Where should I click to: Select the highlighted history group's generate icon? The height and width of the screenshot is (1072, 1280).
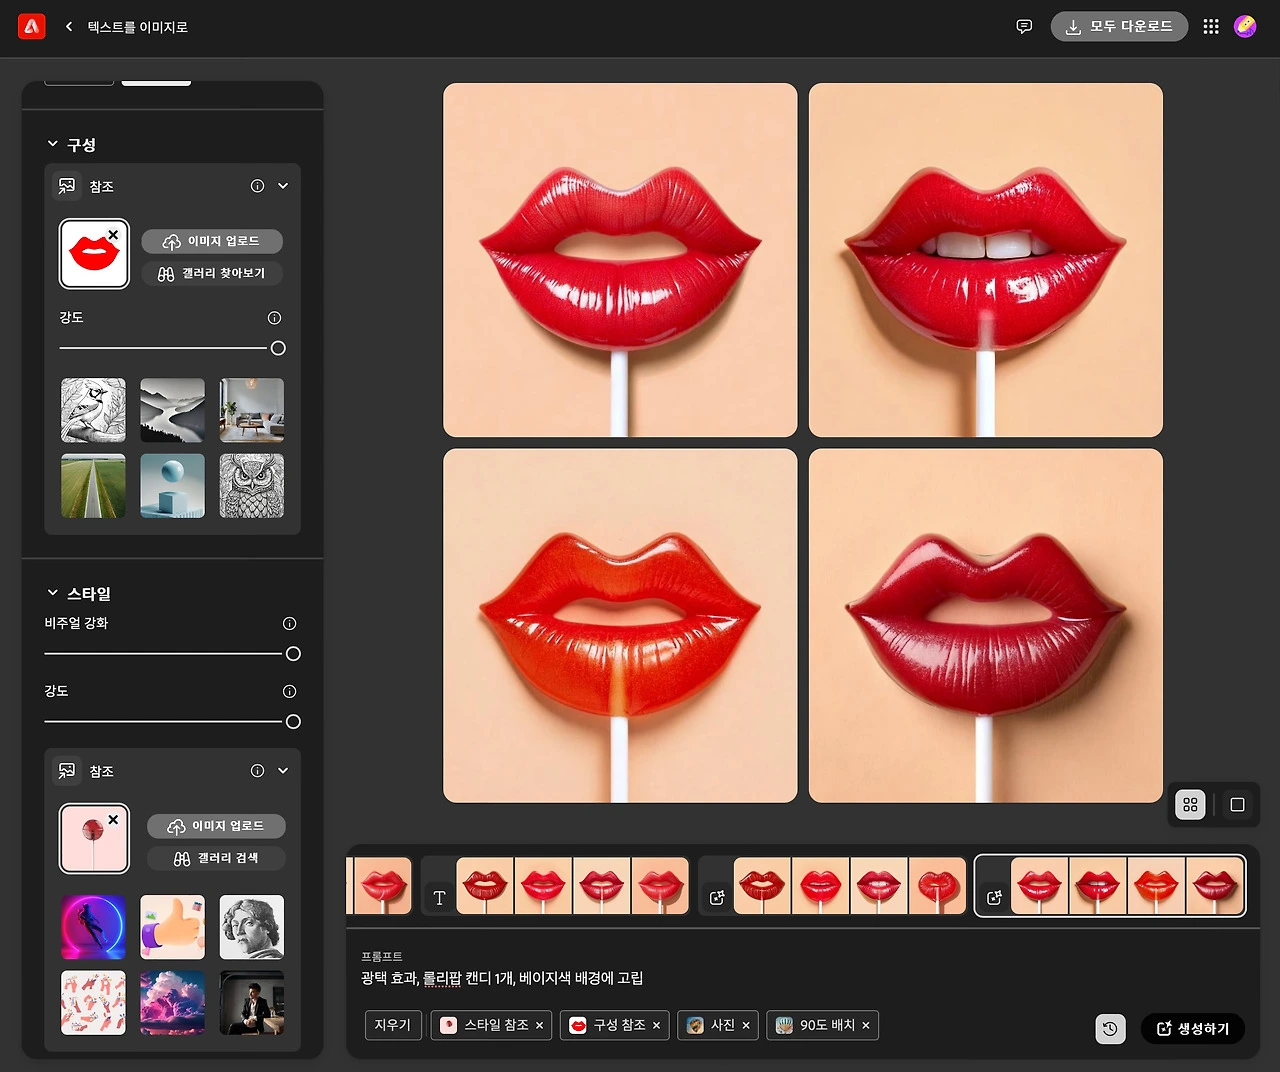994,898
